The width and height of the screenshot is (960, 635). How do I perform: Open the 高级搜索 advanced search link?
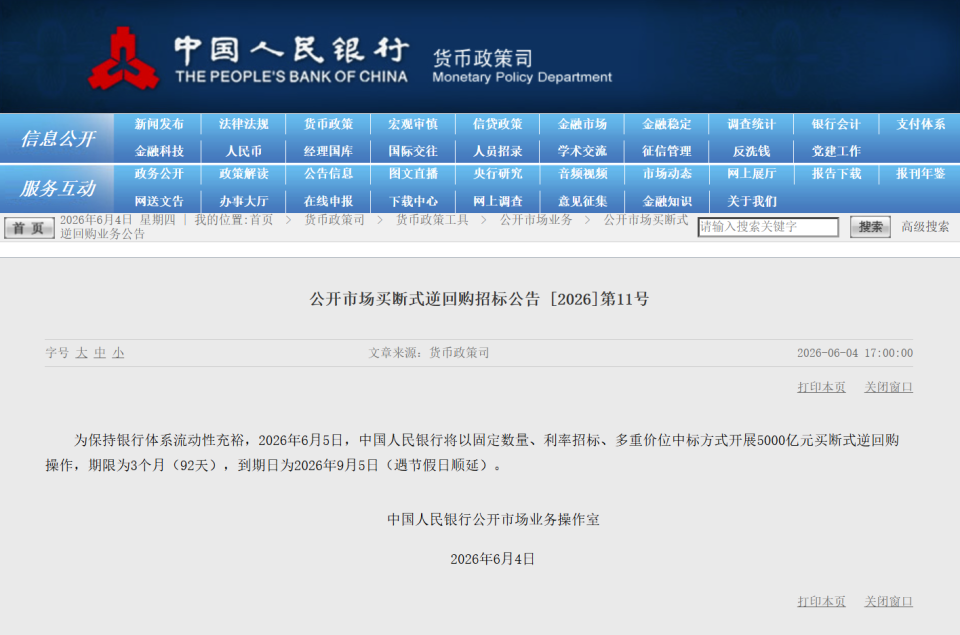(924, 227)
